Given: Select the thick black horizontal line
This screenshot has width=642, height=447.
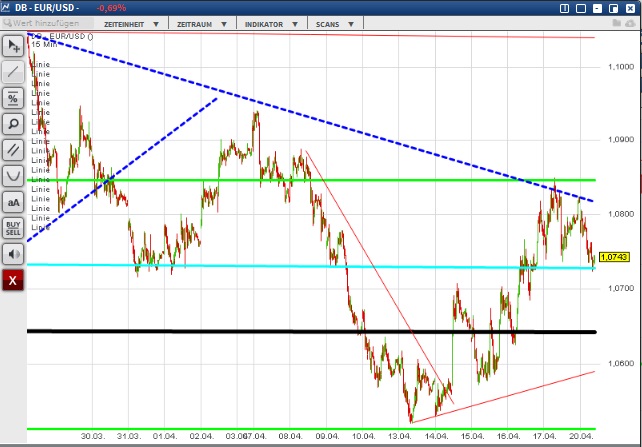Looking at the screenshot, I should click(311, 332).
